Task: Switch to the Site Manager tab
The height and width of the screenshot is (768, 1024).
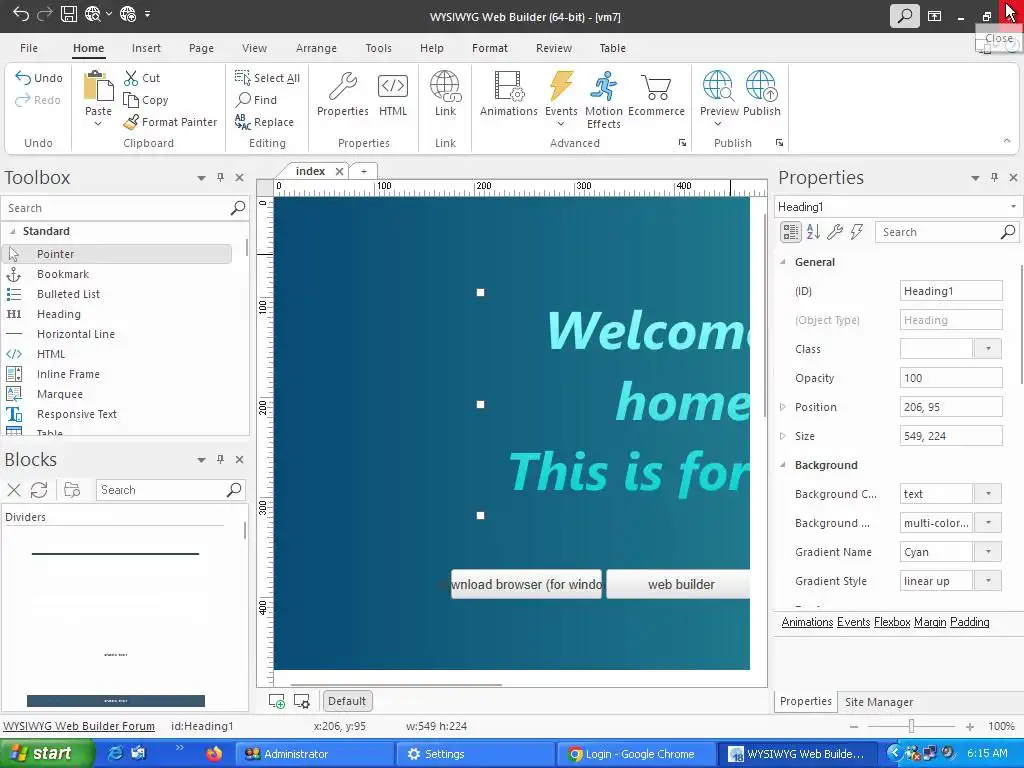Action: pyautogui.click(x=879, y=702)
